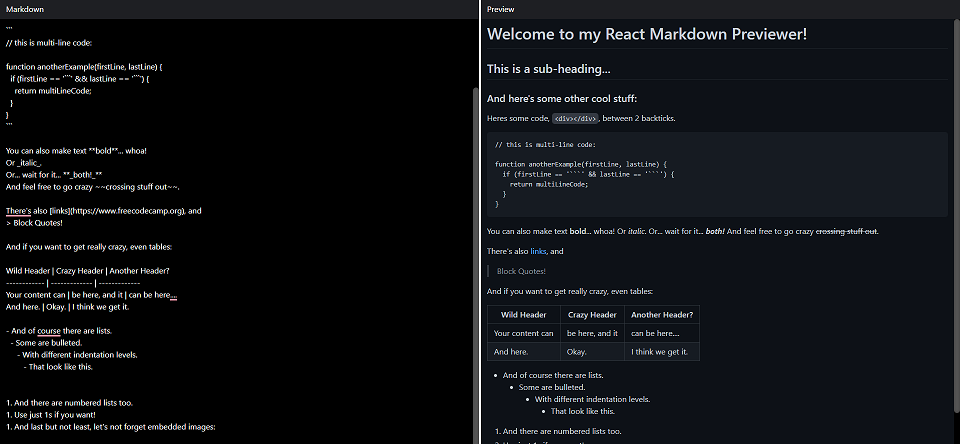Click the "Welcome to my React Markdown Previewer!" heading

pyautogui.click(x=647, y=34)
